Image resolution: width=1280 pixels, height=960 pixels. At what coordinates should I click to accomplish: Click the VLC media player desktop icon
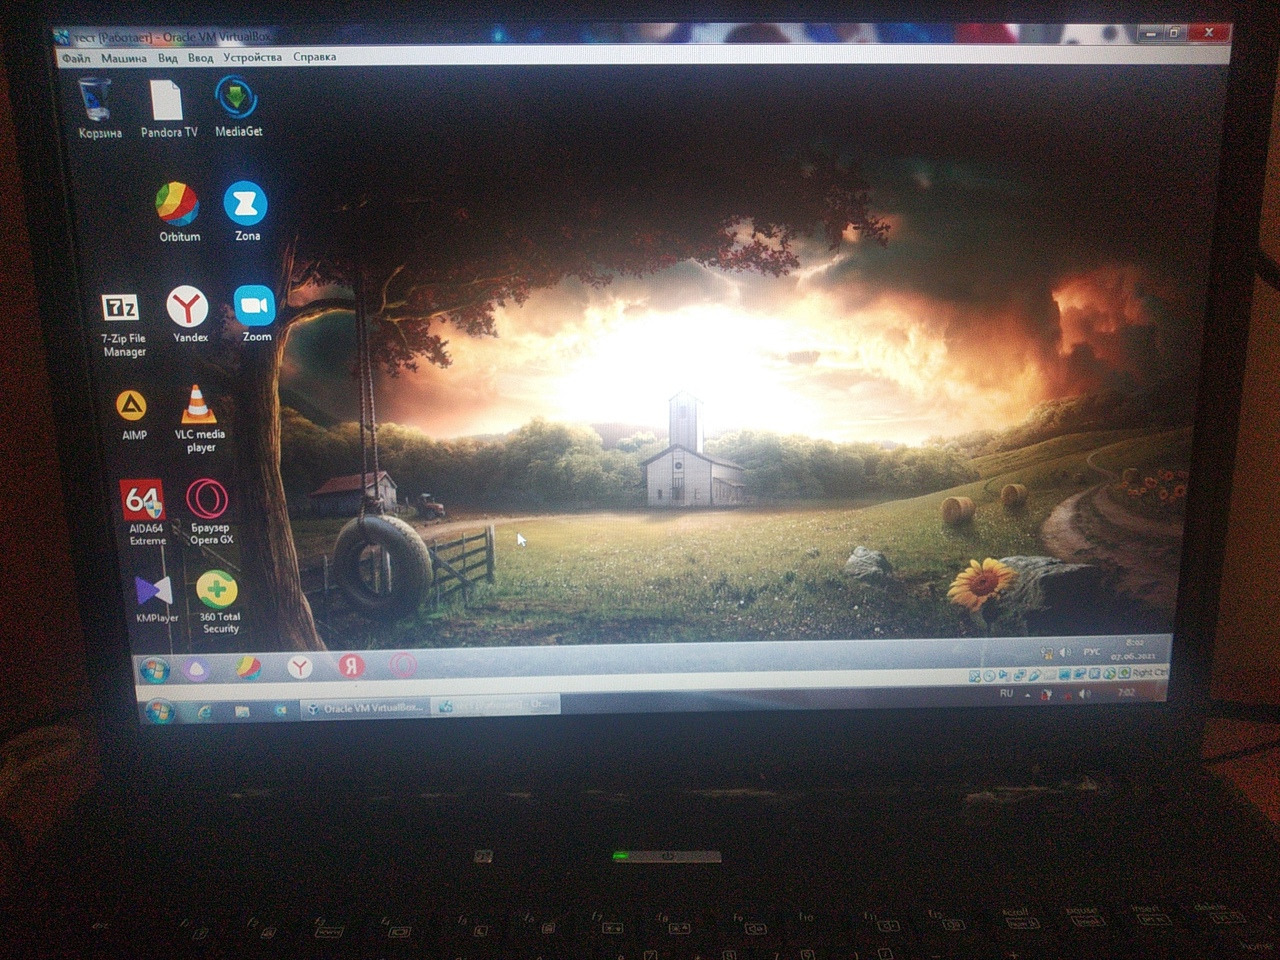[200, 419]
